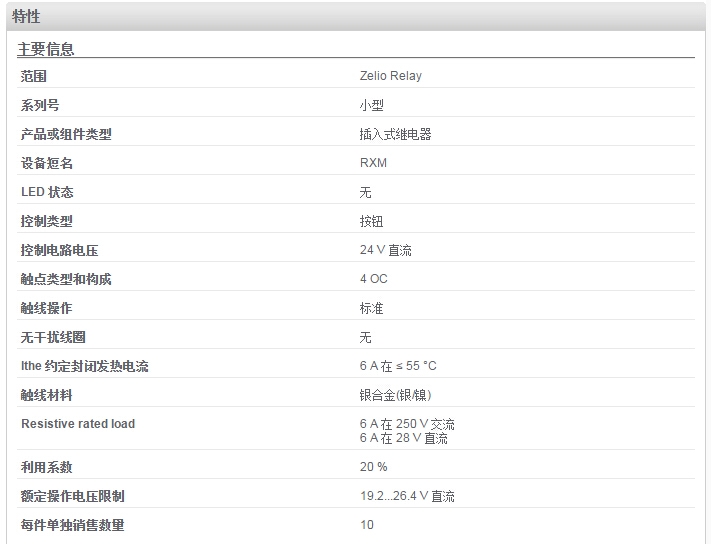Click the 无干扰线圈 row label

[53, 337]
